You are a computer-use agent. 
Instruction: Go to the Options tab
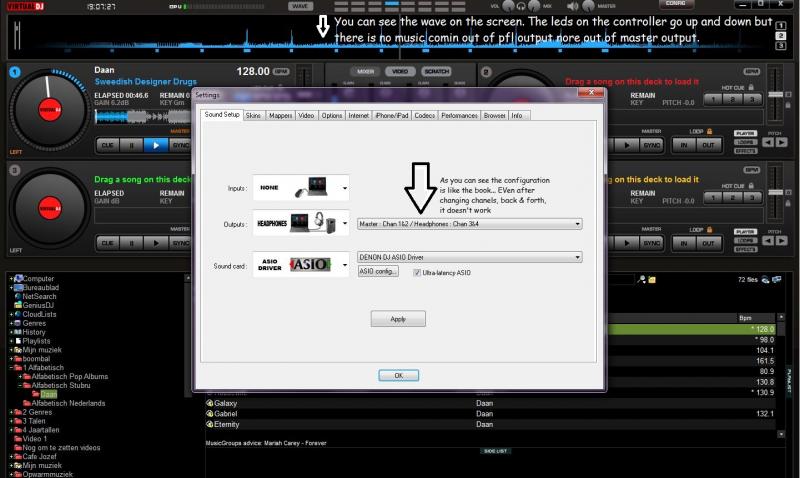tap(332, 116)
